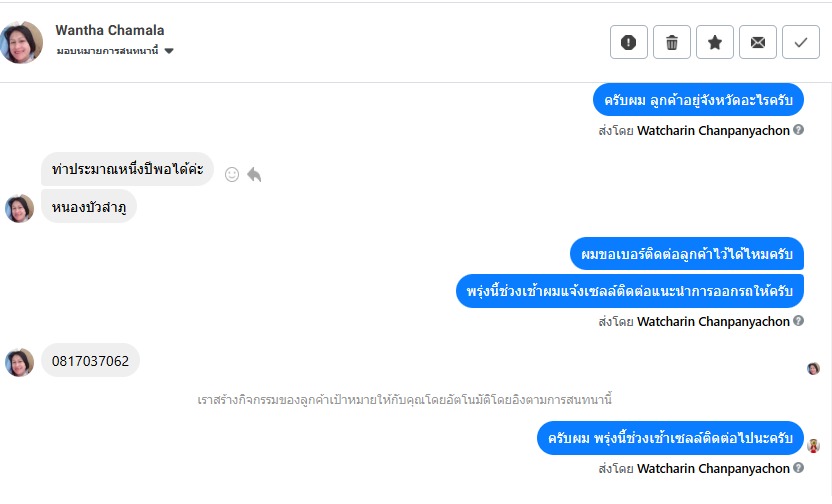Click the ผมขอเบอร์ติดต่อลูกค้า sent message bubble

tap(687, 255)
